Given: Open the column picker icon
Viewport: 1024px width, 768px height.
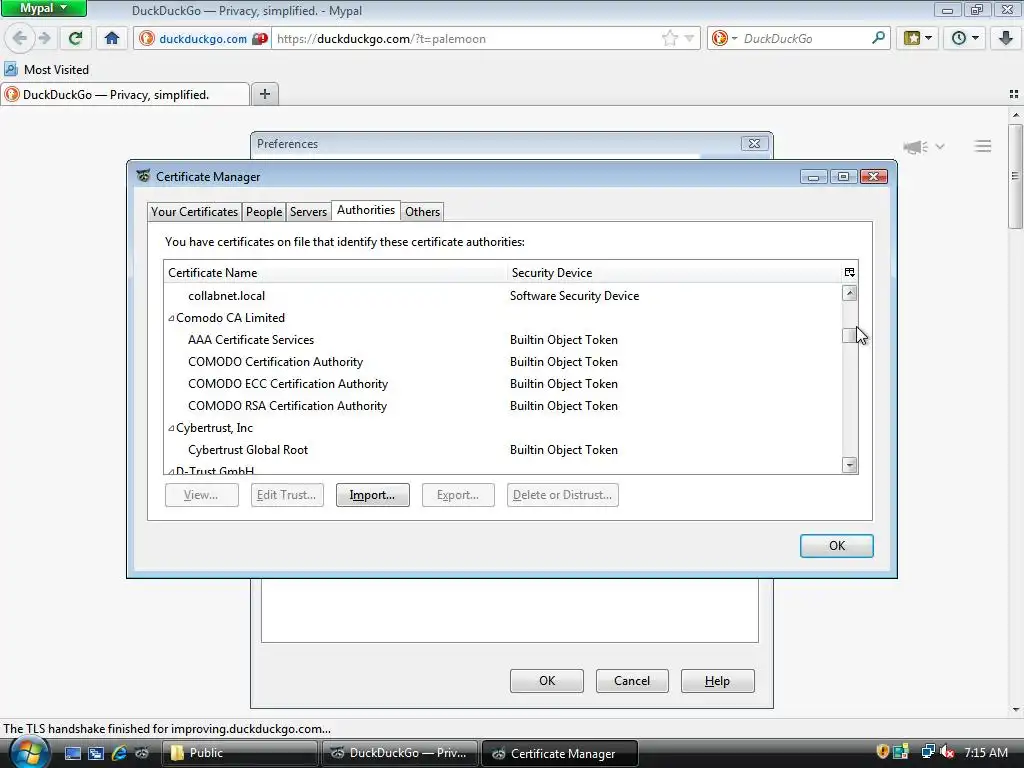Looking at the screenshot, I should pyautogui.click(x=850, y=272).
